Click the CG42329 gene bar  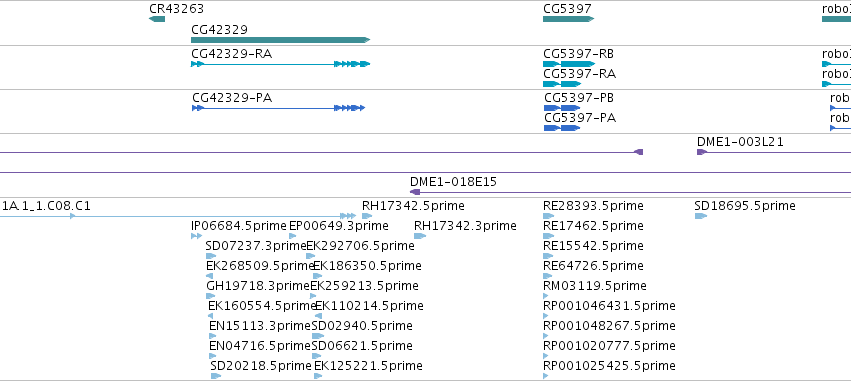coord(281,40)
